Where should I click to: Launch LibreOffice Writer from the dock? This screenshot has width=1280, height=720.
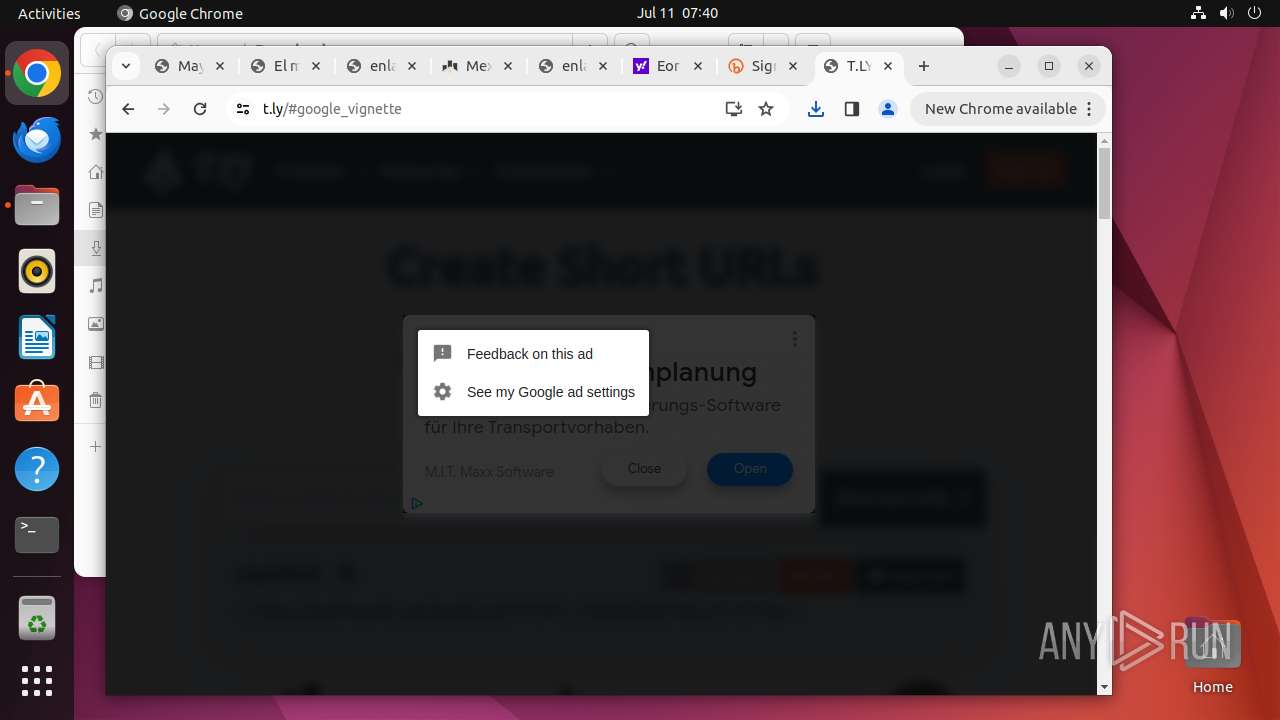37,337
